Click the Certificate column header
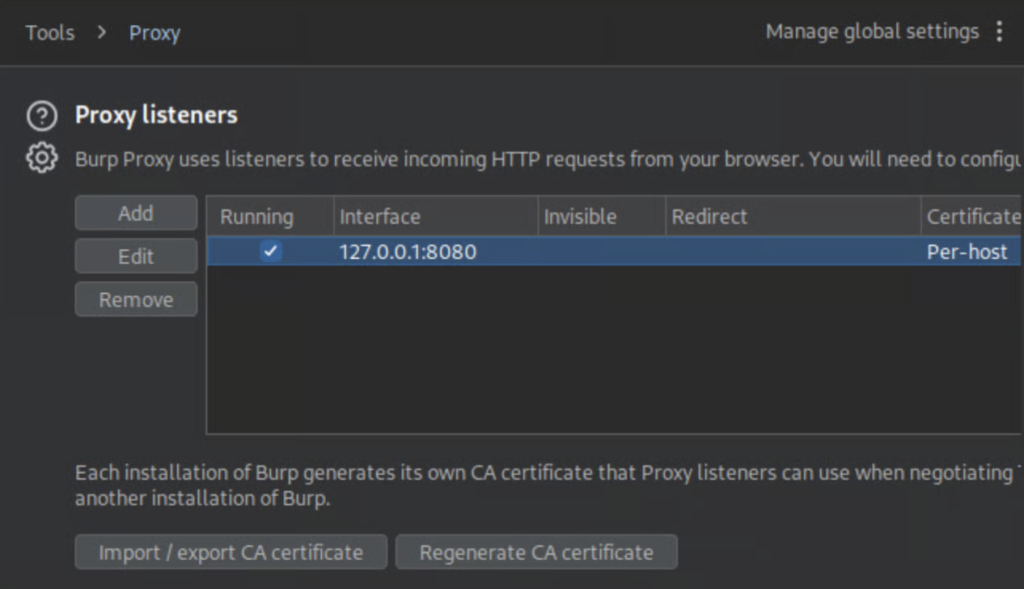1024x589 pixels. pos(973,216)
